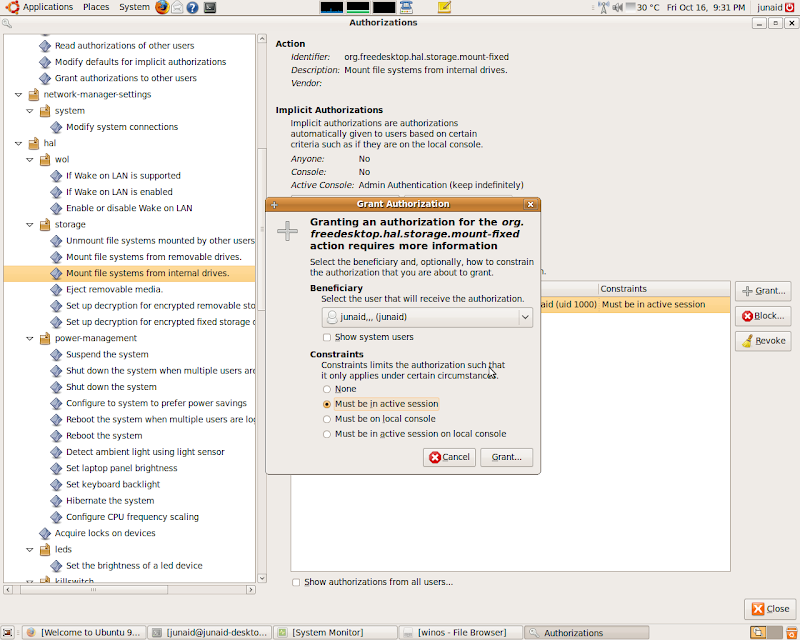Select the None constraint option
Screen dimensions: 800x640
[x=327, y=389]
